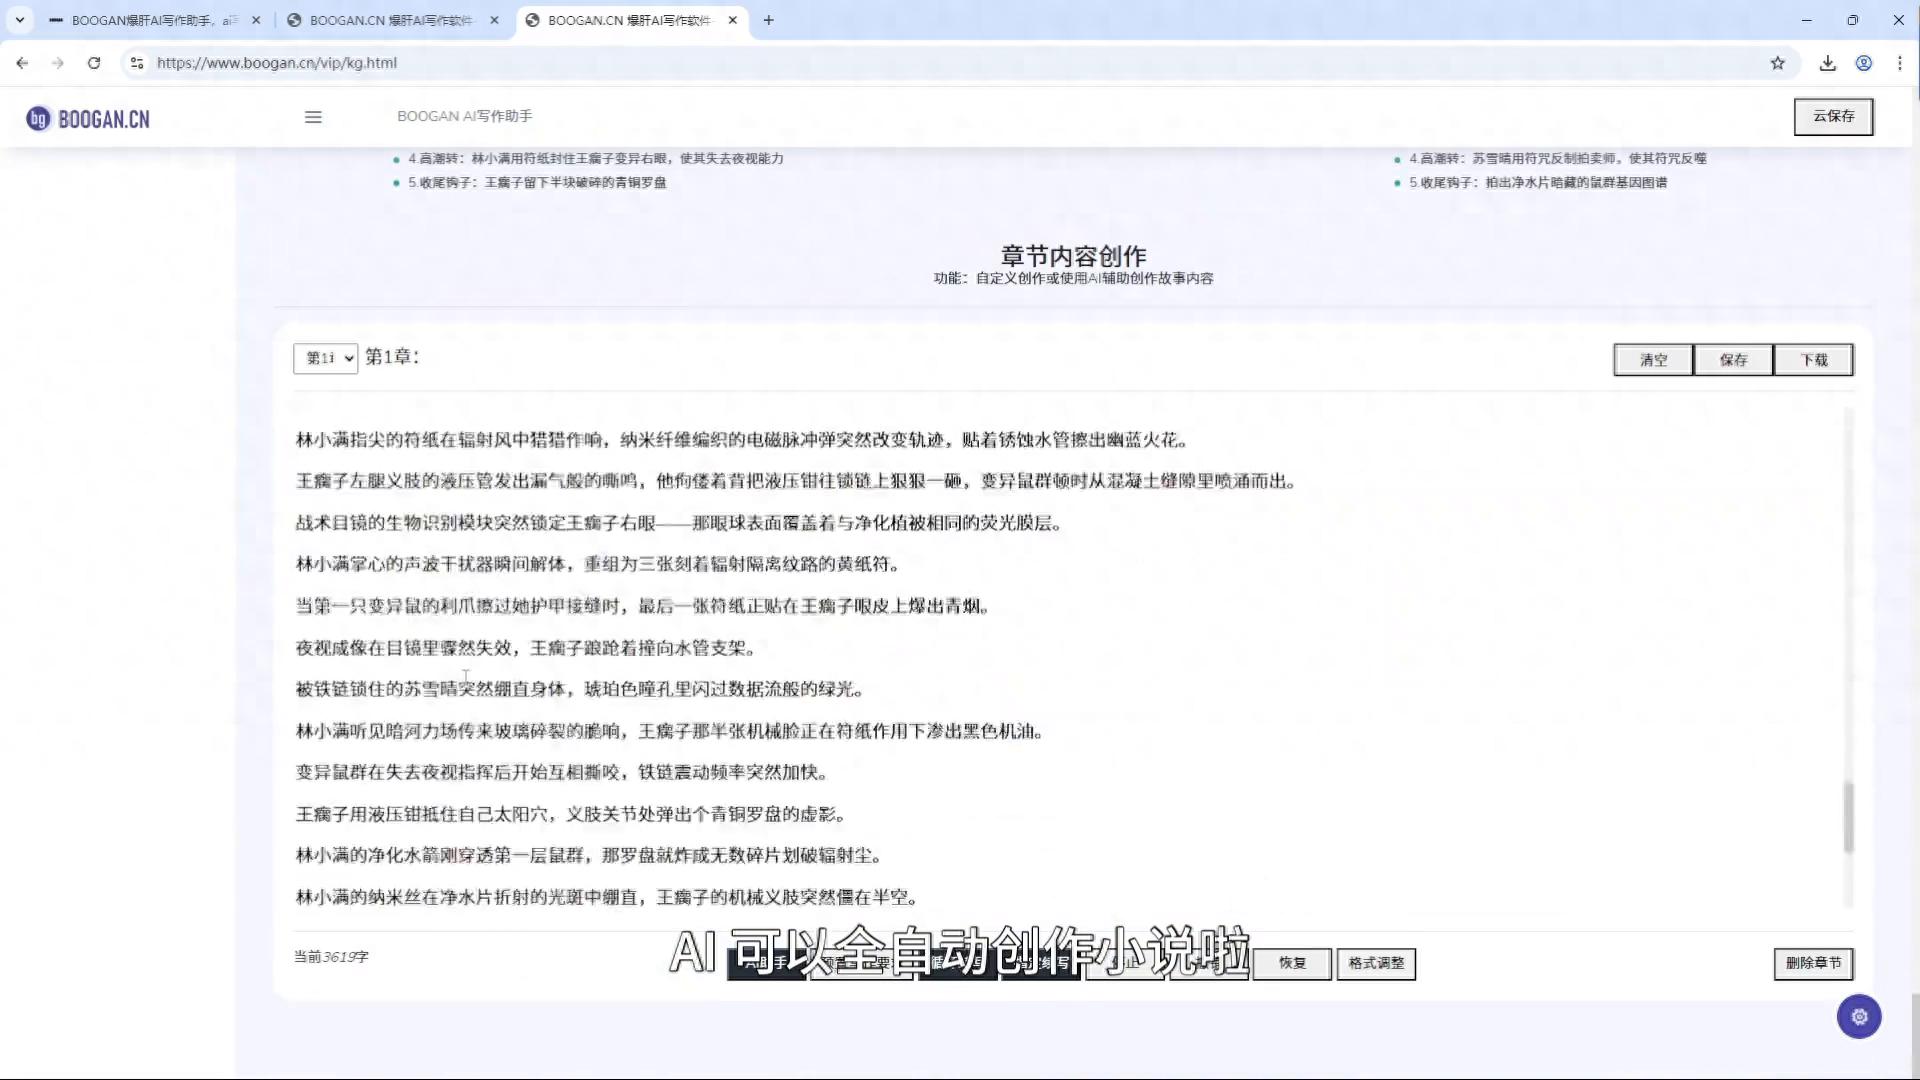Click the 云保存 cloud save button

[1833, 116]
